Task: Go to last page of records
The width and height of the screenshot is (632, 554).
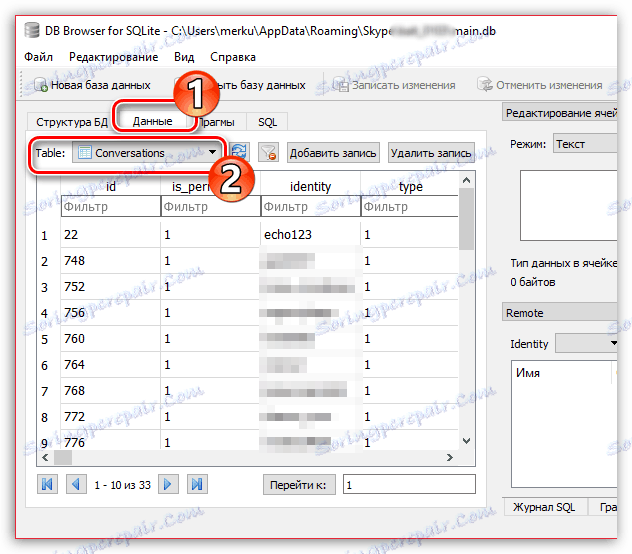Action: 197,484
